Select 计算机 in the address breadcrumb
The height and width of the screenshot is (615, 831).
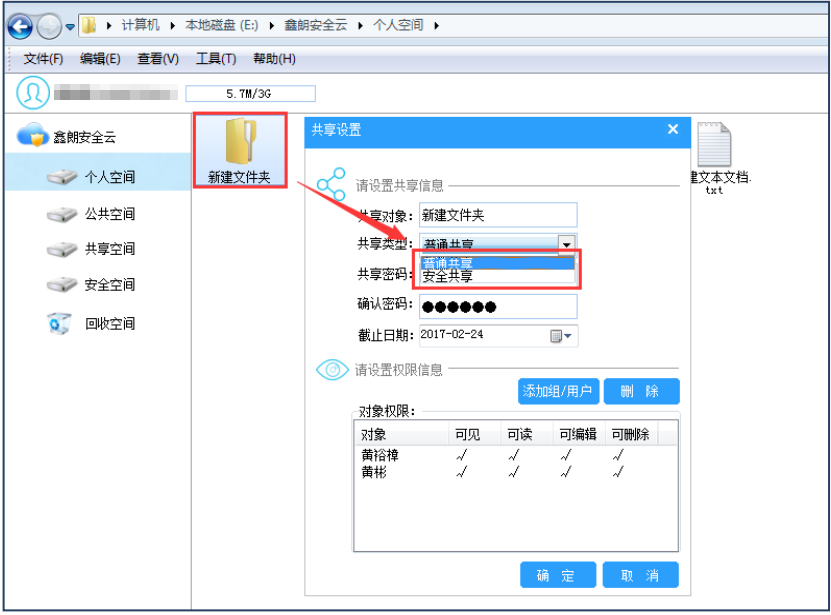(x=140, y=25)
